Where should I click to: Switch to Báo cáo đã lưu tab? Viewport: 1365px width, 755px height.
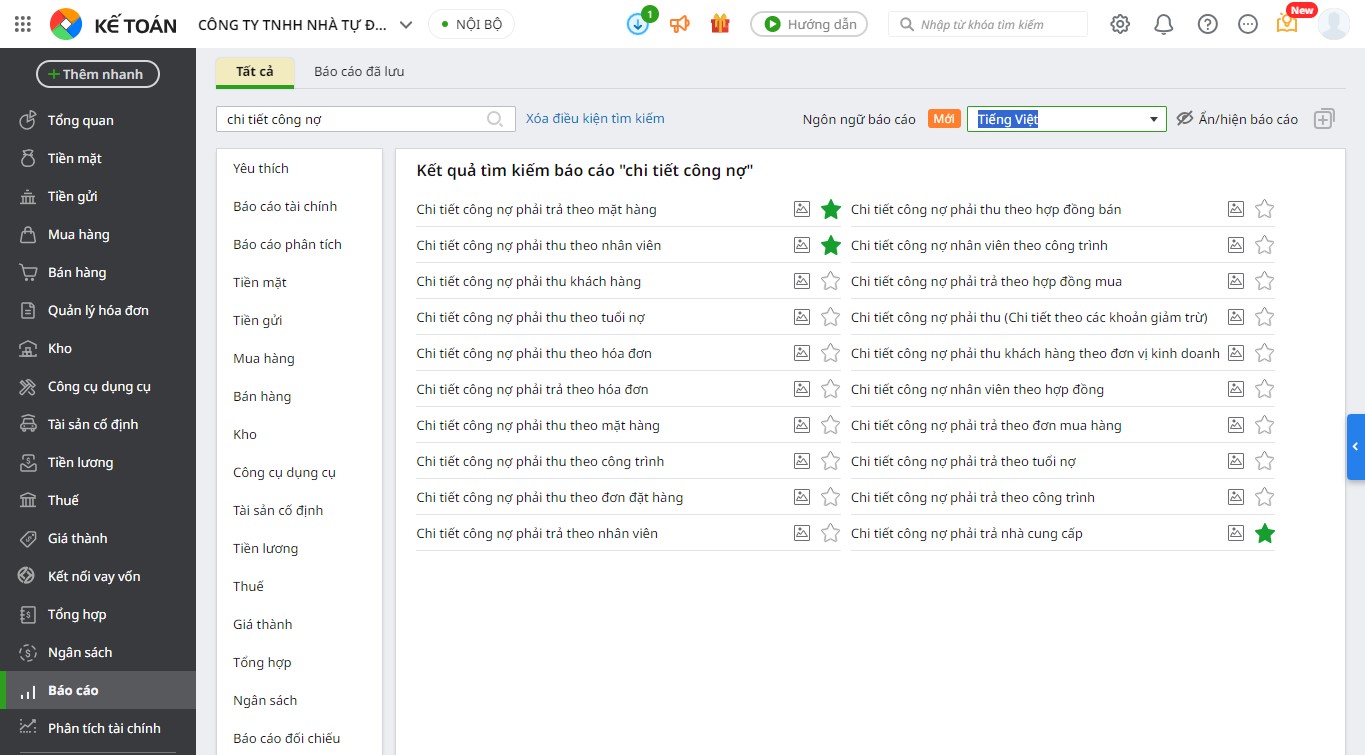pos(359,72)
